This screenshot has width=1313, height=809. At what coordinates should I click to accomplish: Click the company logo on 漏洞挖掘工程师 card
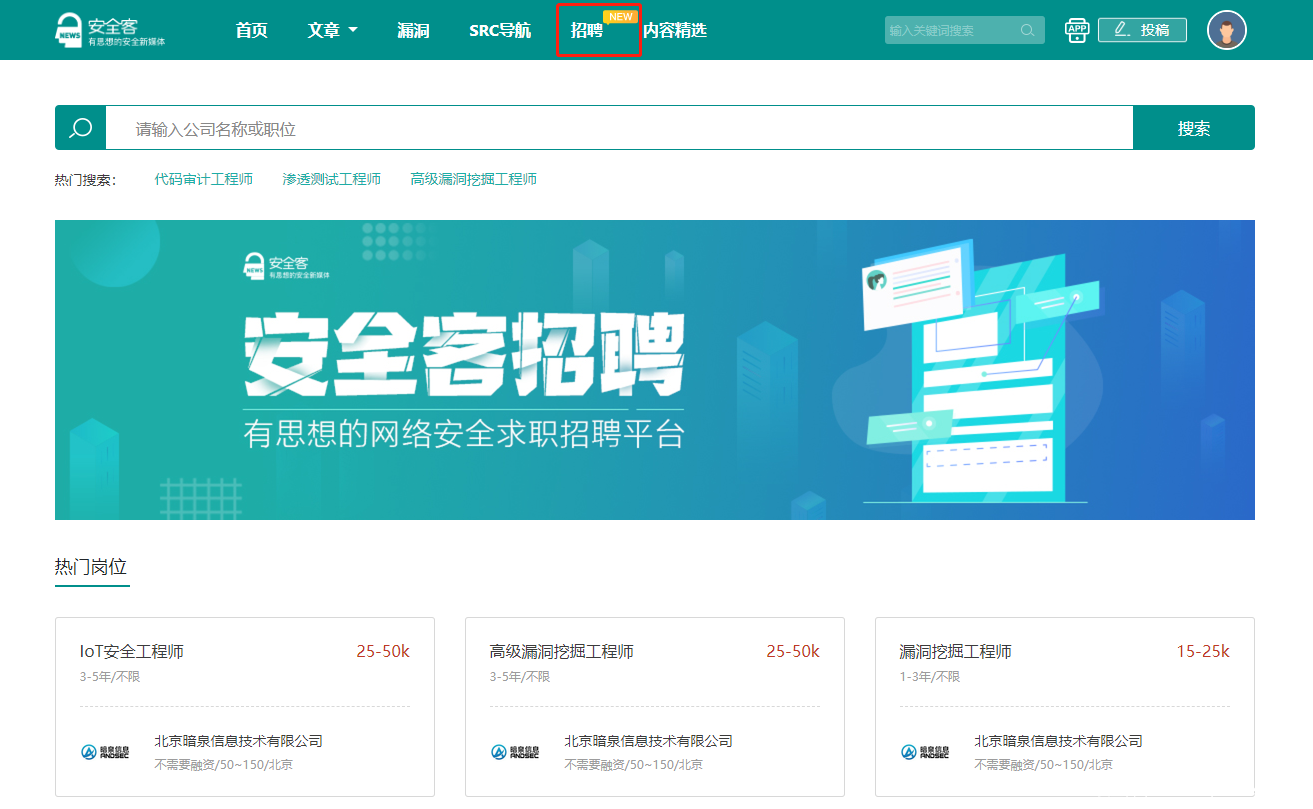pyautogui.click(x=925, y=752)
